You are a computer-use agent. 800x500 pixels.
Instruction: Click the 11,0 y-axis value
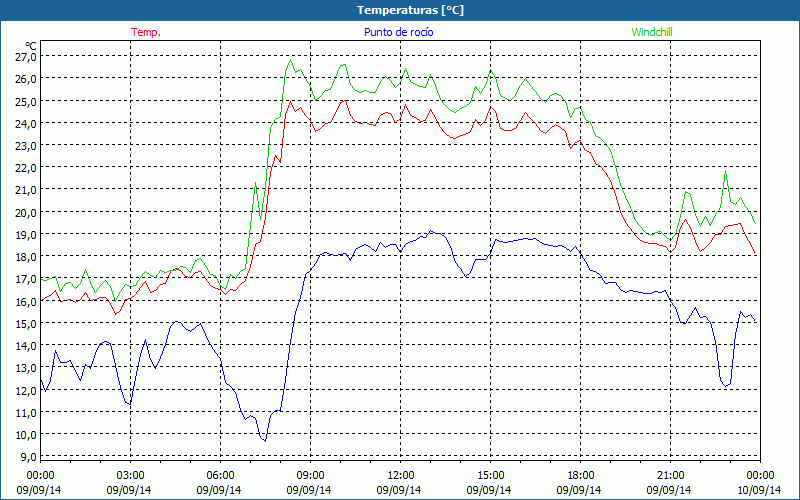tap(26, 412)
